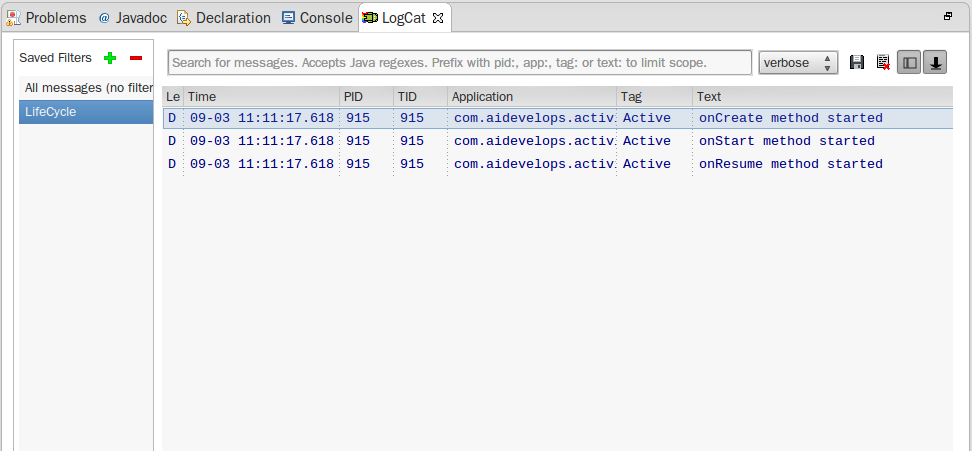The height and width of the screenshot is (451, 972).
Task: Click the log message search field
Action: tap(459, 63)
